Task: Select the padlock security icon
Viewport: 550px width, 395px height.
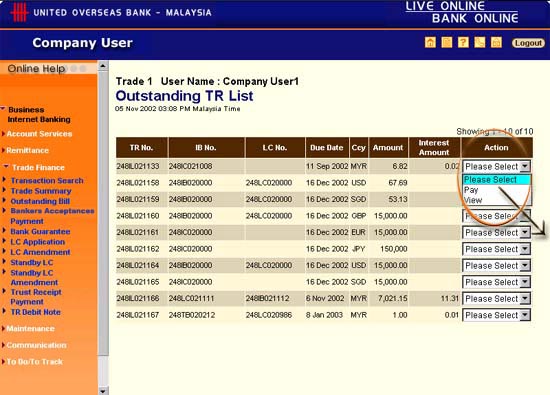Action: click(x=496, y=42)
